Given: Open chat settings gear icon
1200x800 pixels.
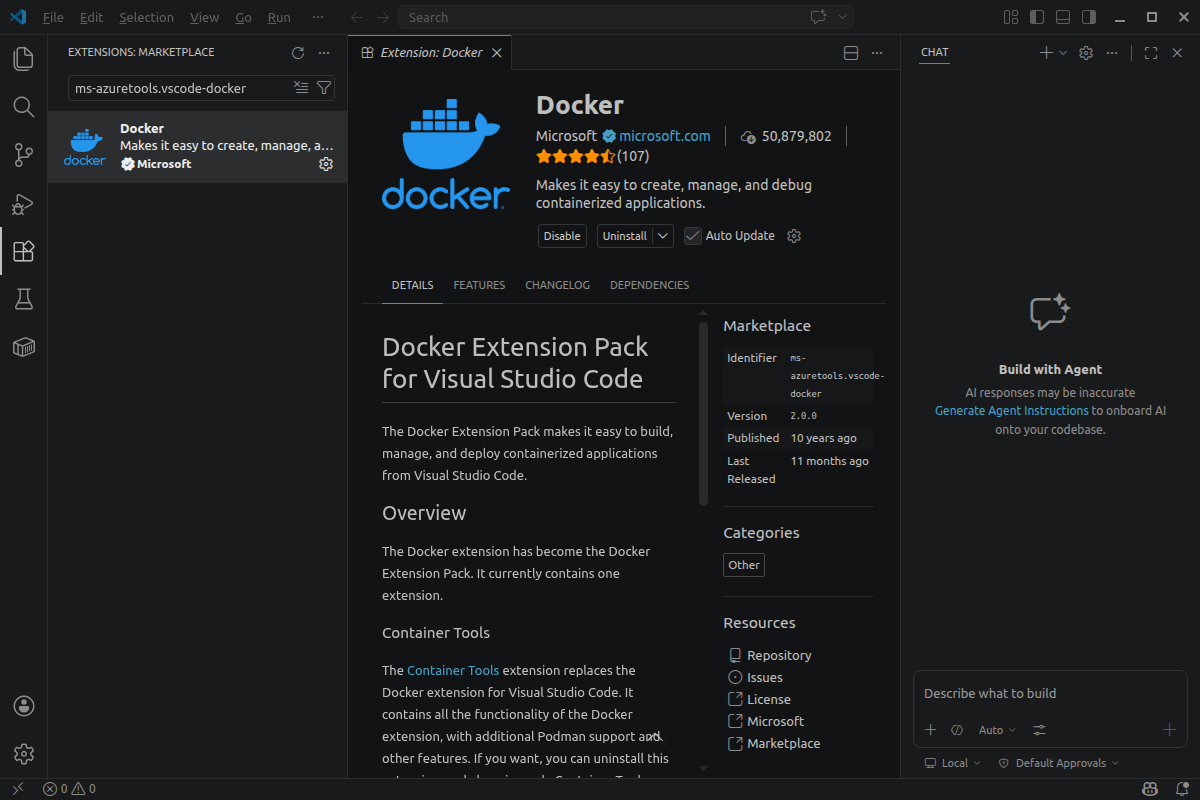Looking at the screenshot, I should pos(1086,53).
